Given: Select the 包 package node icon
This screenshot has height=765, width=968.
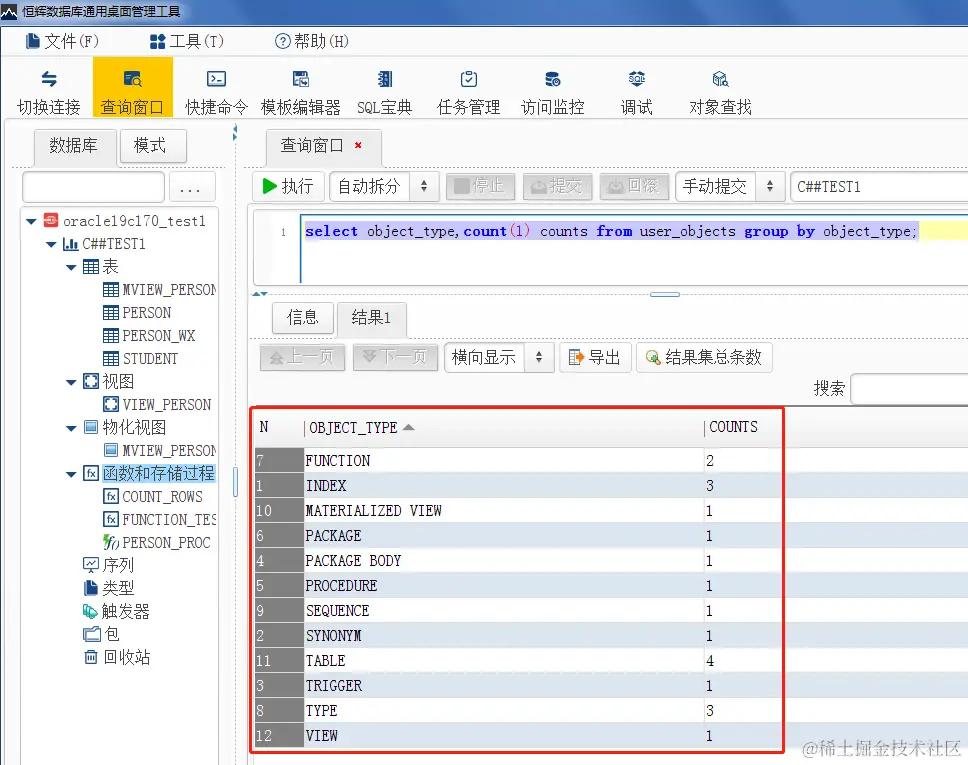Looking at the screenshot, I should pyautogui.click(x=91, y=634).
